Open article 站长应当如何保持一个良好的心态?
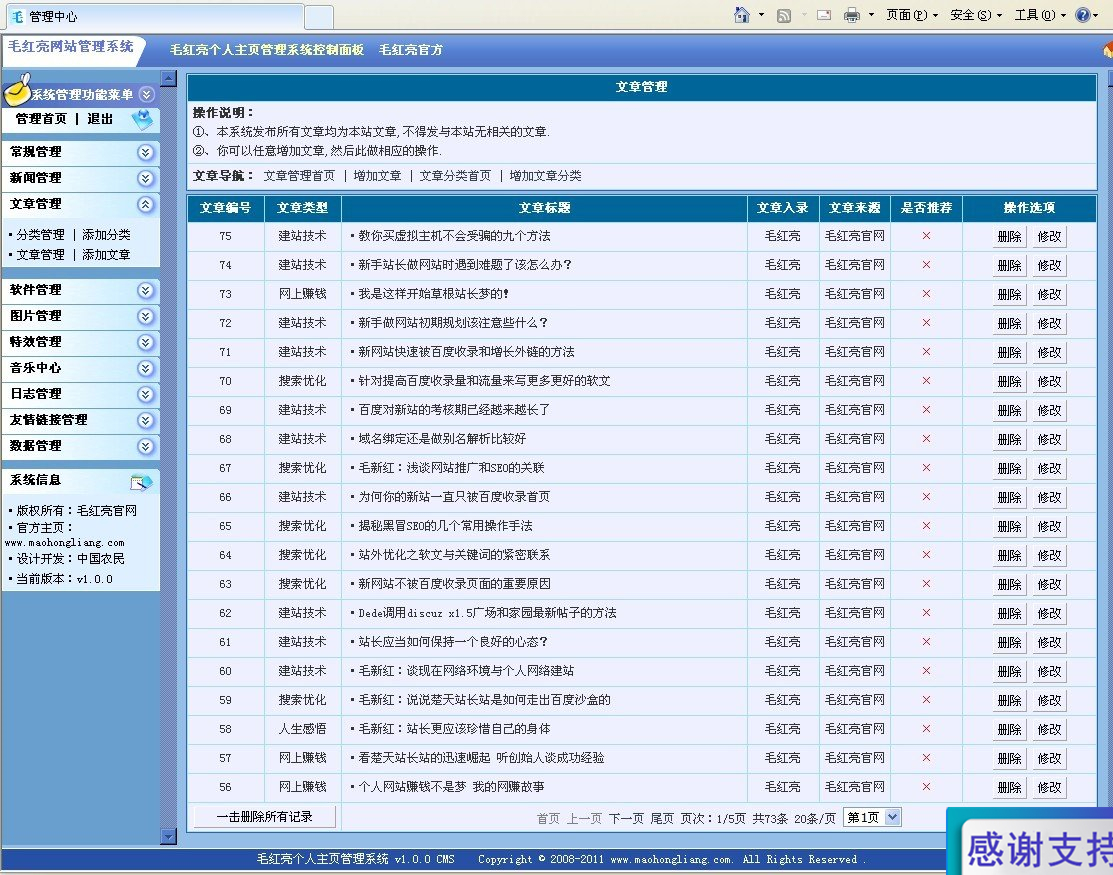1113x875 pixels. pyautogui.click(x=453, y=642)
